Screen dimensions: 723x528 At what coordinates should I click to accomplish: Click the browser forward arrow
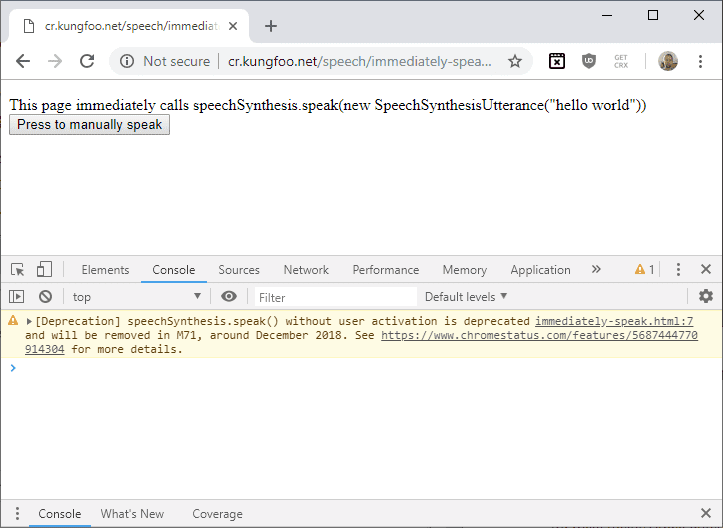(55, 61)
